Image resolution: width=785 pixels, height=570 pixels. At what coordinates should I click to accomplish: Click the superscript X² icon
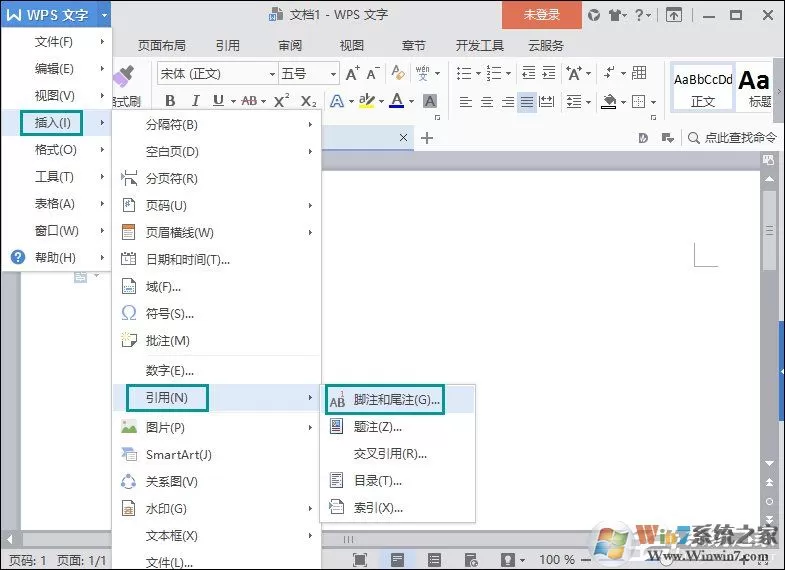tap(281, 101)
